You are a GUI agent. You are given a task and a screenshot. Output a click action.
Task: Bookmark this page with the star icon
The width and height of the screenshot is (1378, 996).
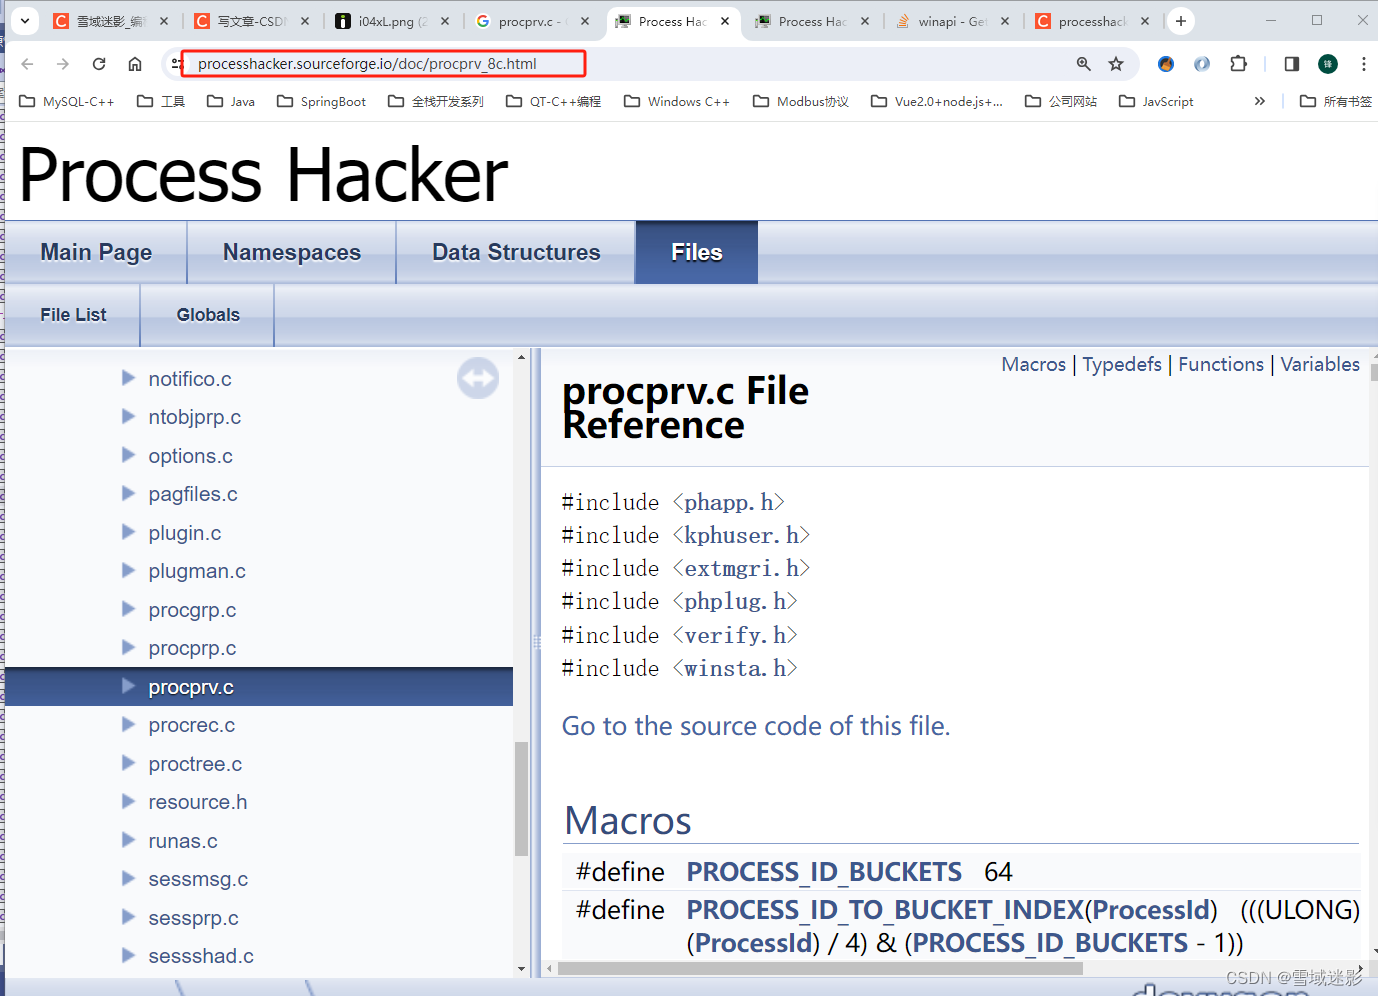pos(1115,63)
